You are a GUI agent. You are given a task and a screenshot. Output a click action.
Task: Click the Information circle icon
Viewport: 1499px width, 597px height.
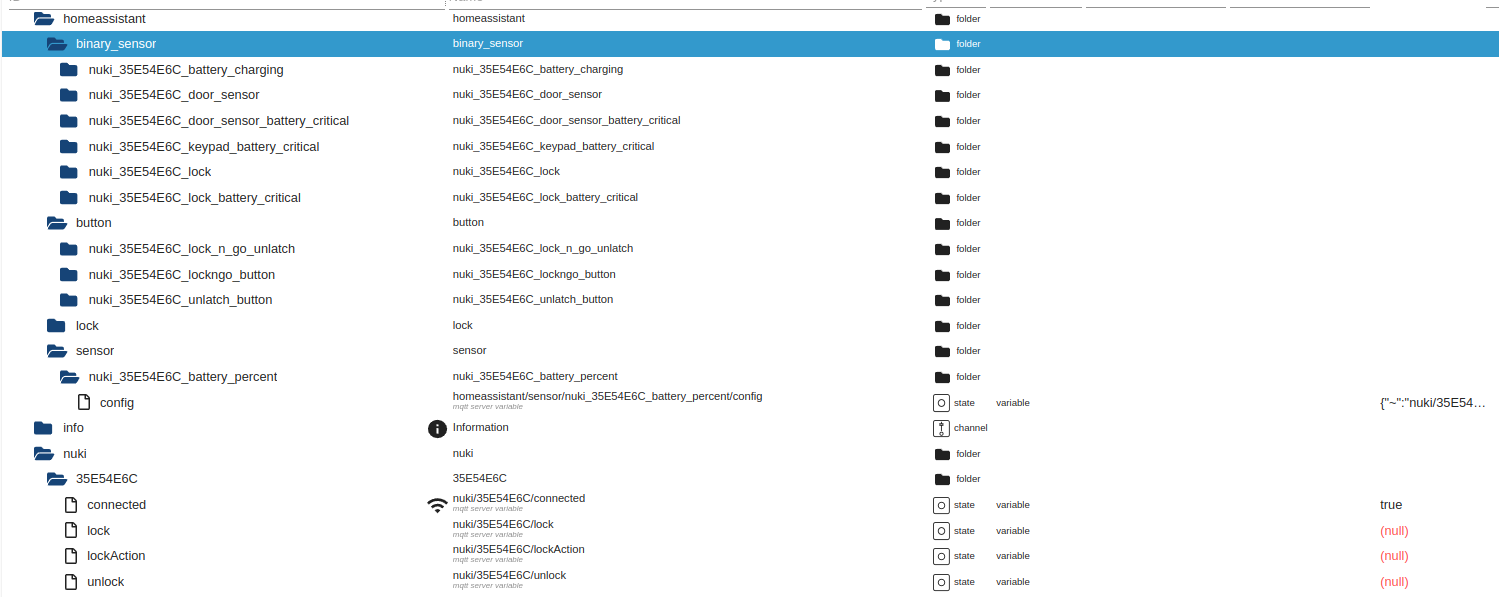pyautogui.click(x=437, y=429)
